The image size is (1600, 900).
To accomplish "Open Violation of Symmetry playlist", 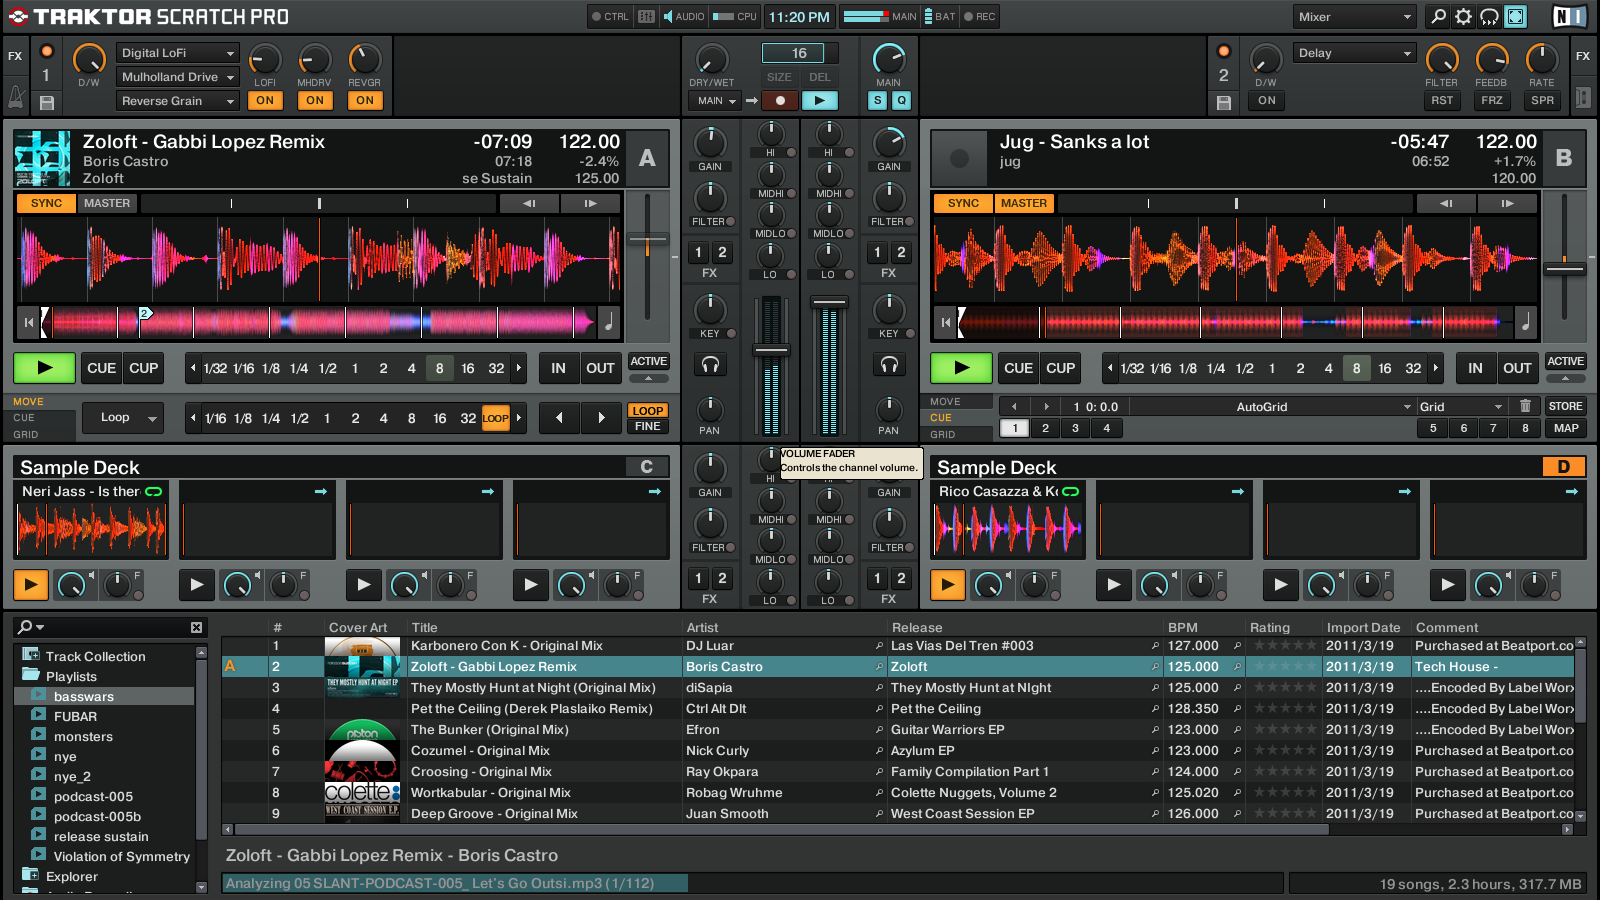I will pos(121,856).
